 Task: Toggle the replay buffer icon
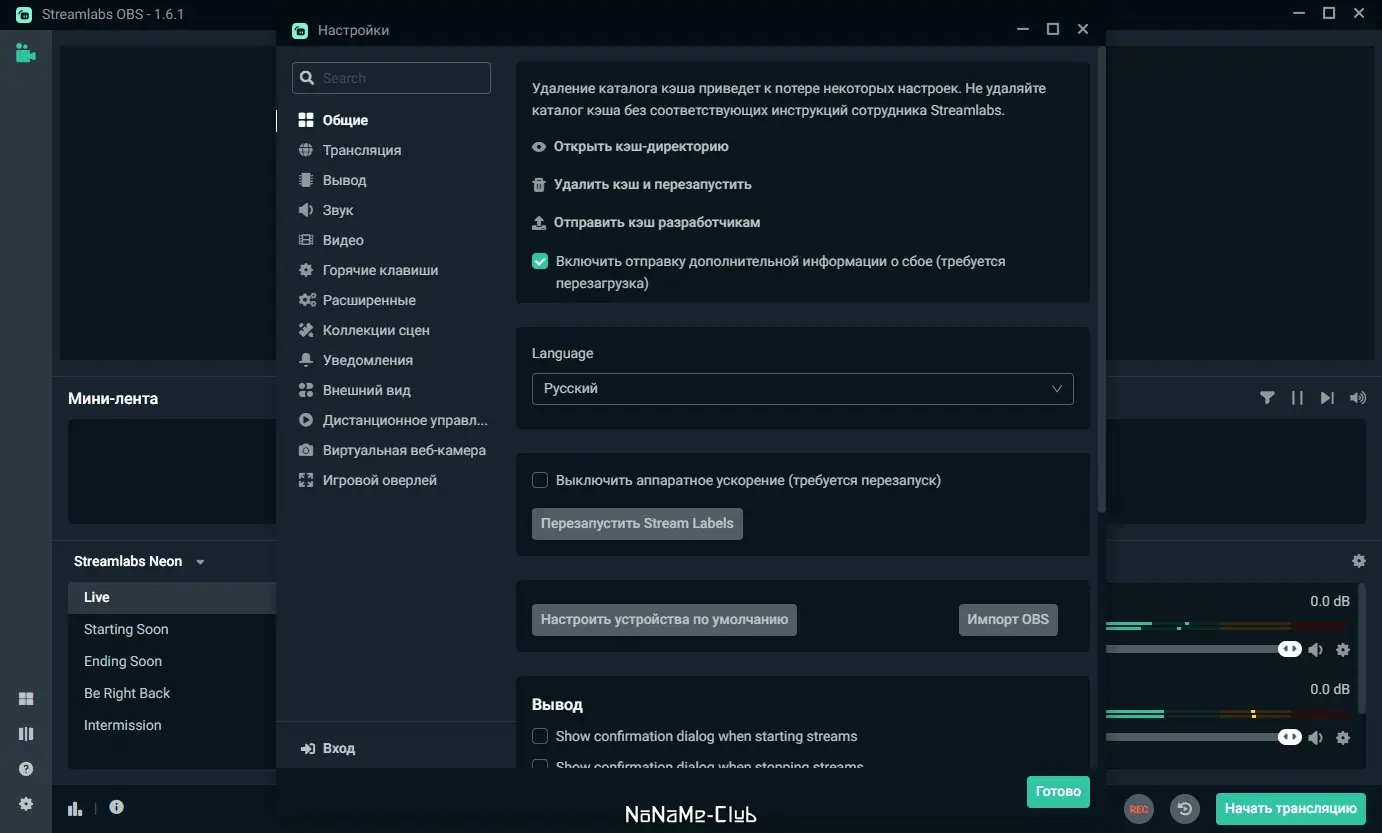pos(1185,809)
